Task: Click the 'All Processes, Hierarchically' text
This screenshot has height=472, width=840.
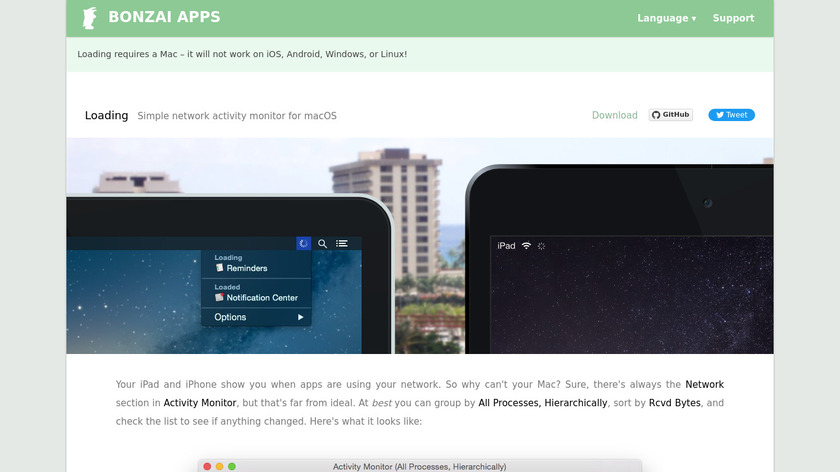Action: [543, 403]
